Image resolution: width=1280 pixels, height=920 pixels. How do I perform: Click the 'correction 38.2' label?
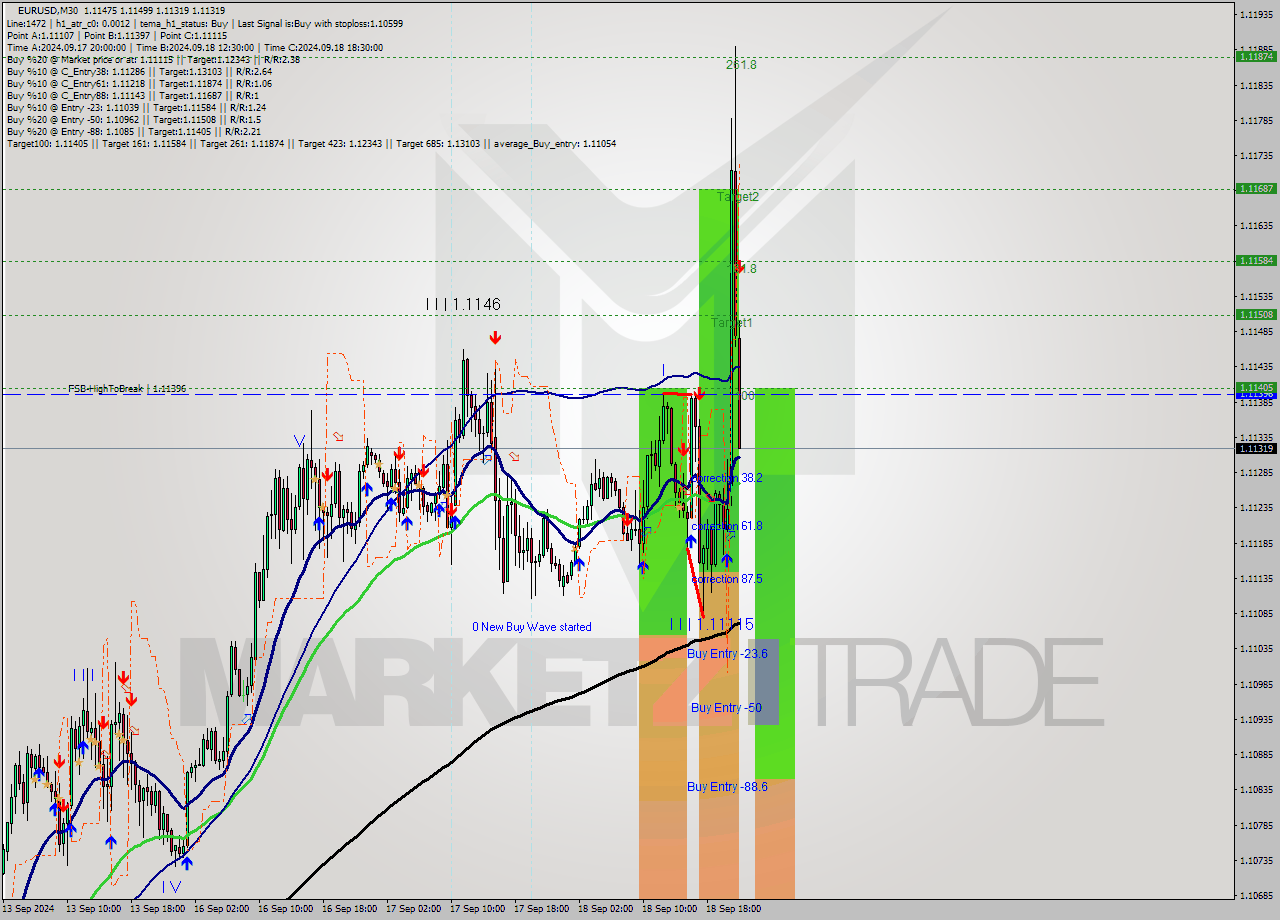coord(727,478)
